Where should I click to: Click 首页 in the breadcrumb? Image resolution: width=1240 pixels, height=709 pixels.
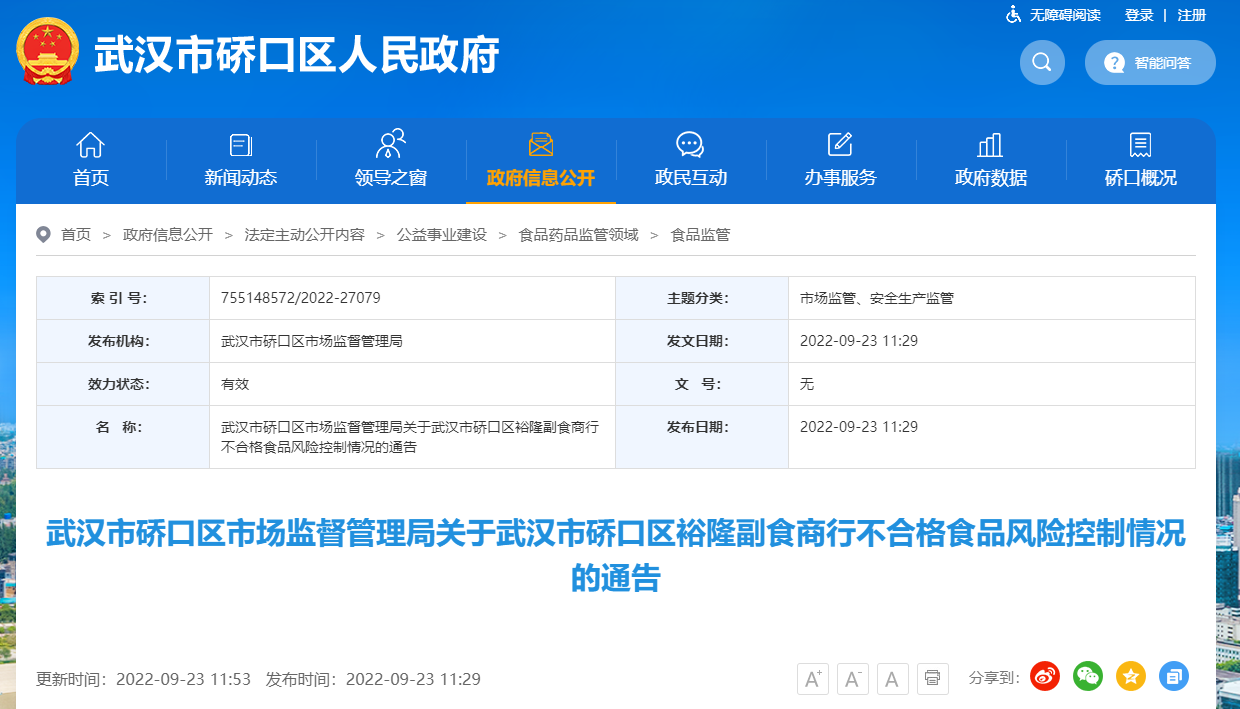[x=76, y=235]
